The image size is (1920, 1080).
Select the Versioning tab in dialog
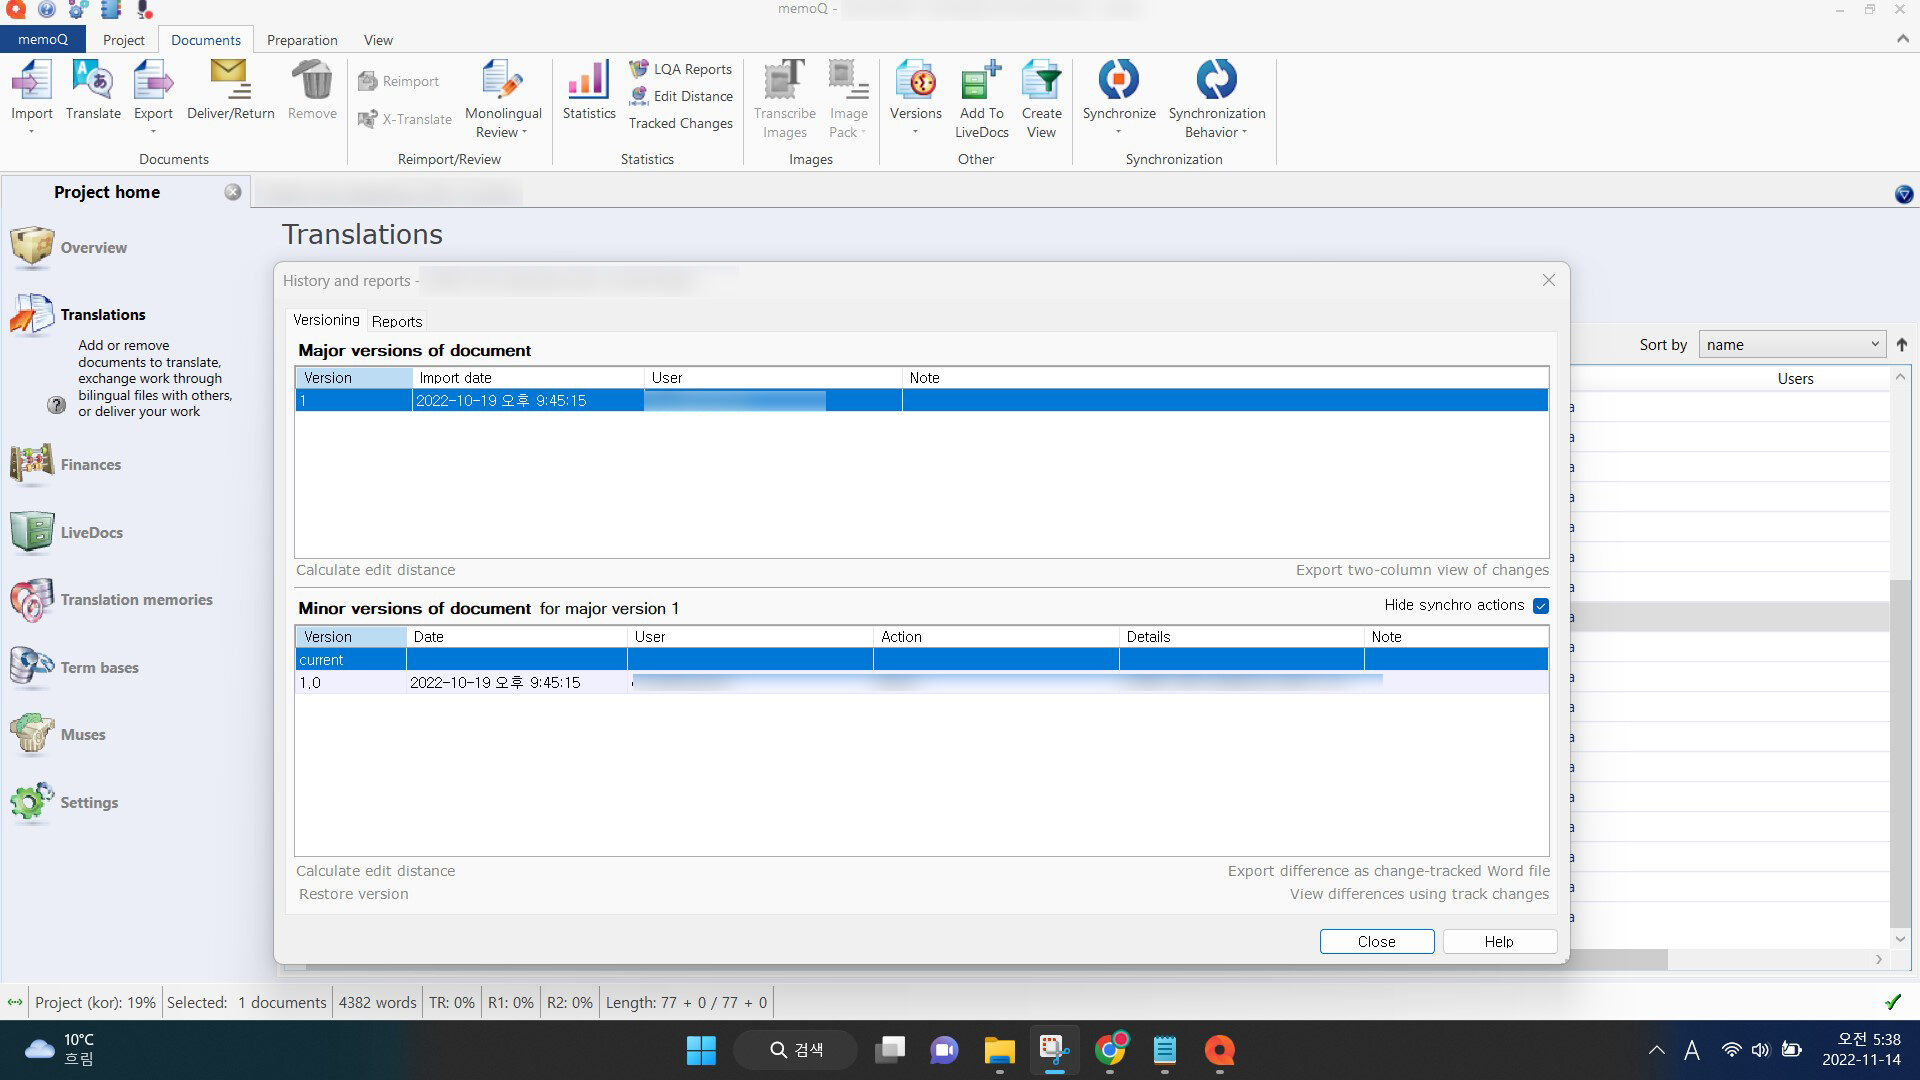click(326, 320)
